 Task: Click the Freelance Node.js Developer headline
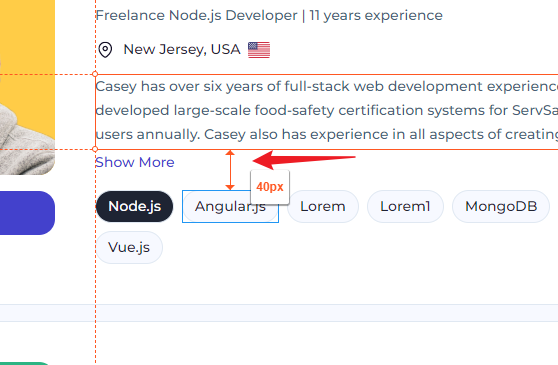[269, 15]
